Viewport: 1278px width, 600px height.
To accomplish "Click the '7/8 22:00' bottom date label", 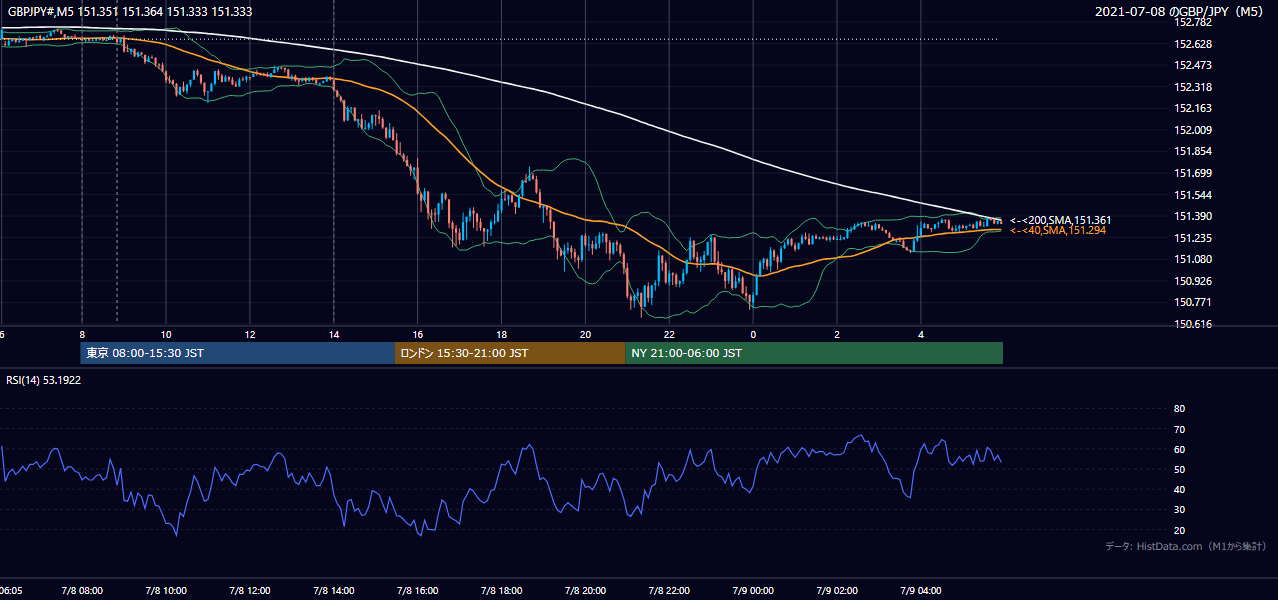I will pyautogui.click(x=670, y=591).
